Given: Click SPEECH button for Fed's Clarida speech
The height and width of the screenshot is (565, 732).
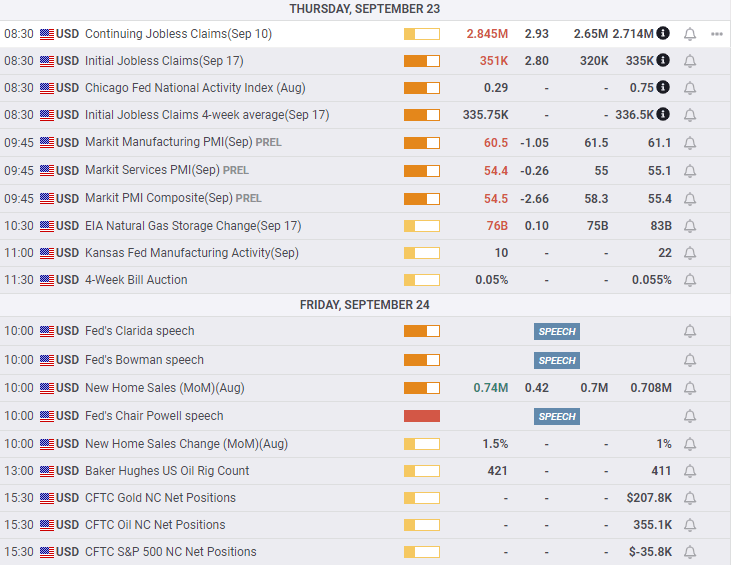Looking at the screenshot, I should click(557, 331).
